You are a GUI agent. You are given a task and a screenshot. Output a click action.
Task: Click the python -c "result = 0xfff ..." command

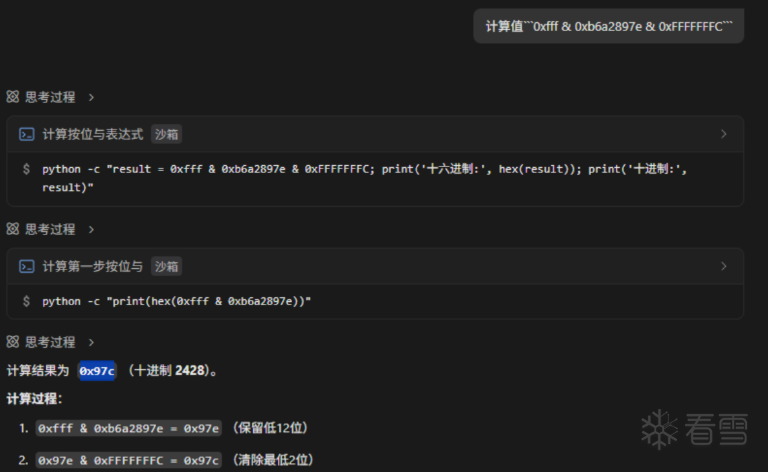[x=364, y=178]
